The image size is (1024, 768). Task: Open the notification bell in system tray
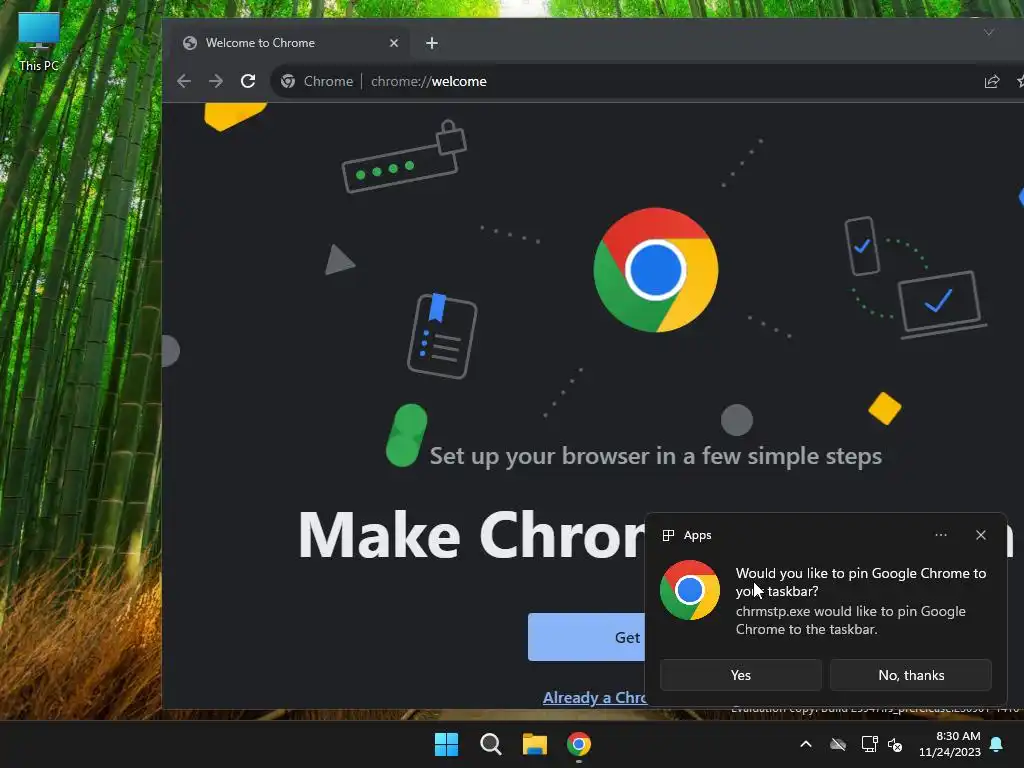coord(997,744)
